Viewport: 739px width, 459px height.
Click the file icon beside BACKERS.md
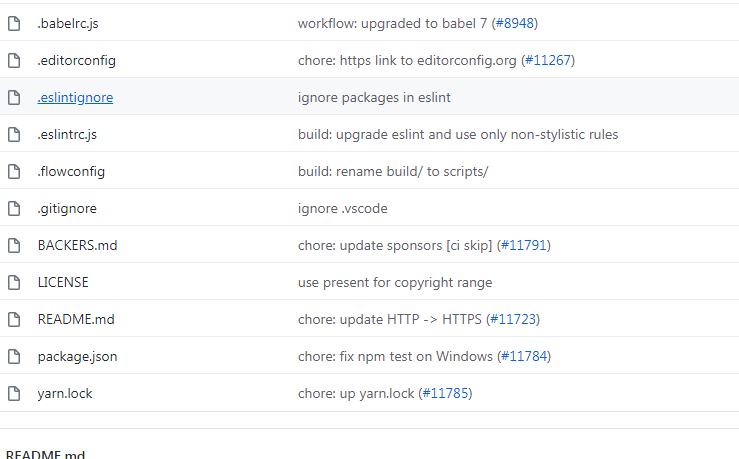coord(14,246)
